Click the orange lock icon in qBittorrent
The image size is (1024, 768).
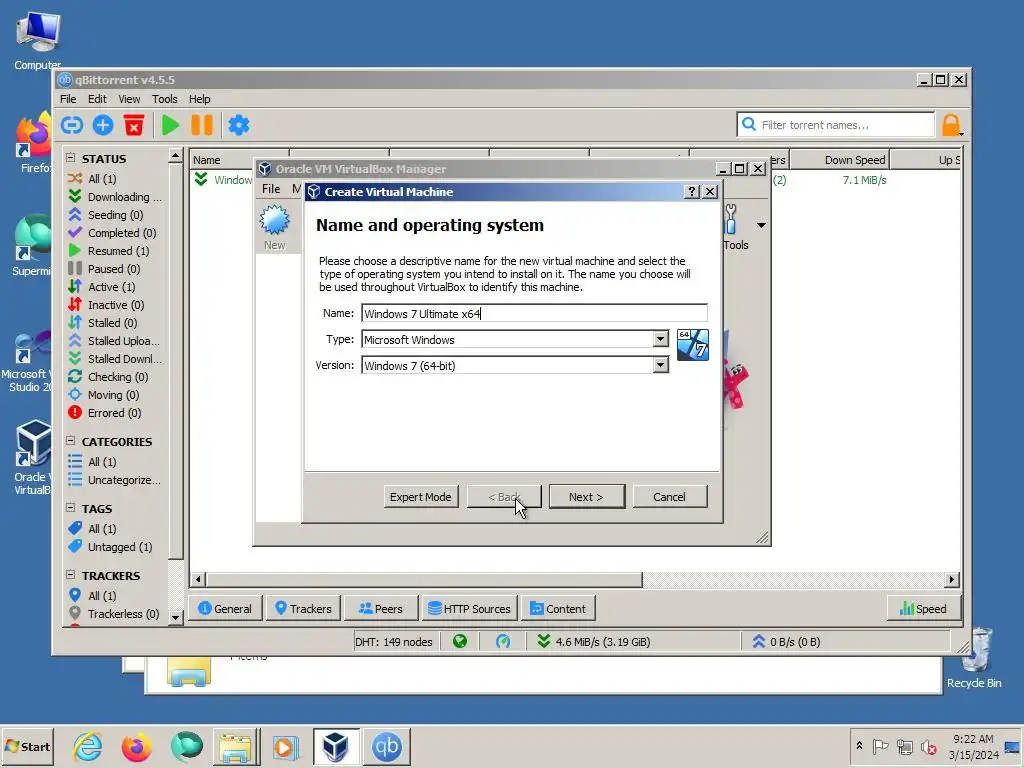(951, 125)
